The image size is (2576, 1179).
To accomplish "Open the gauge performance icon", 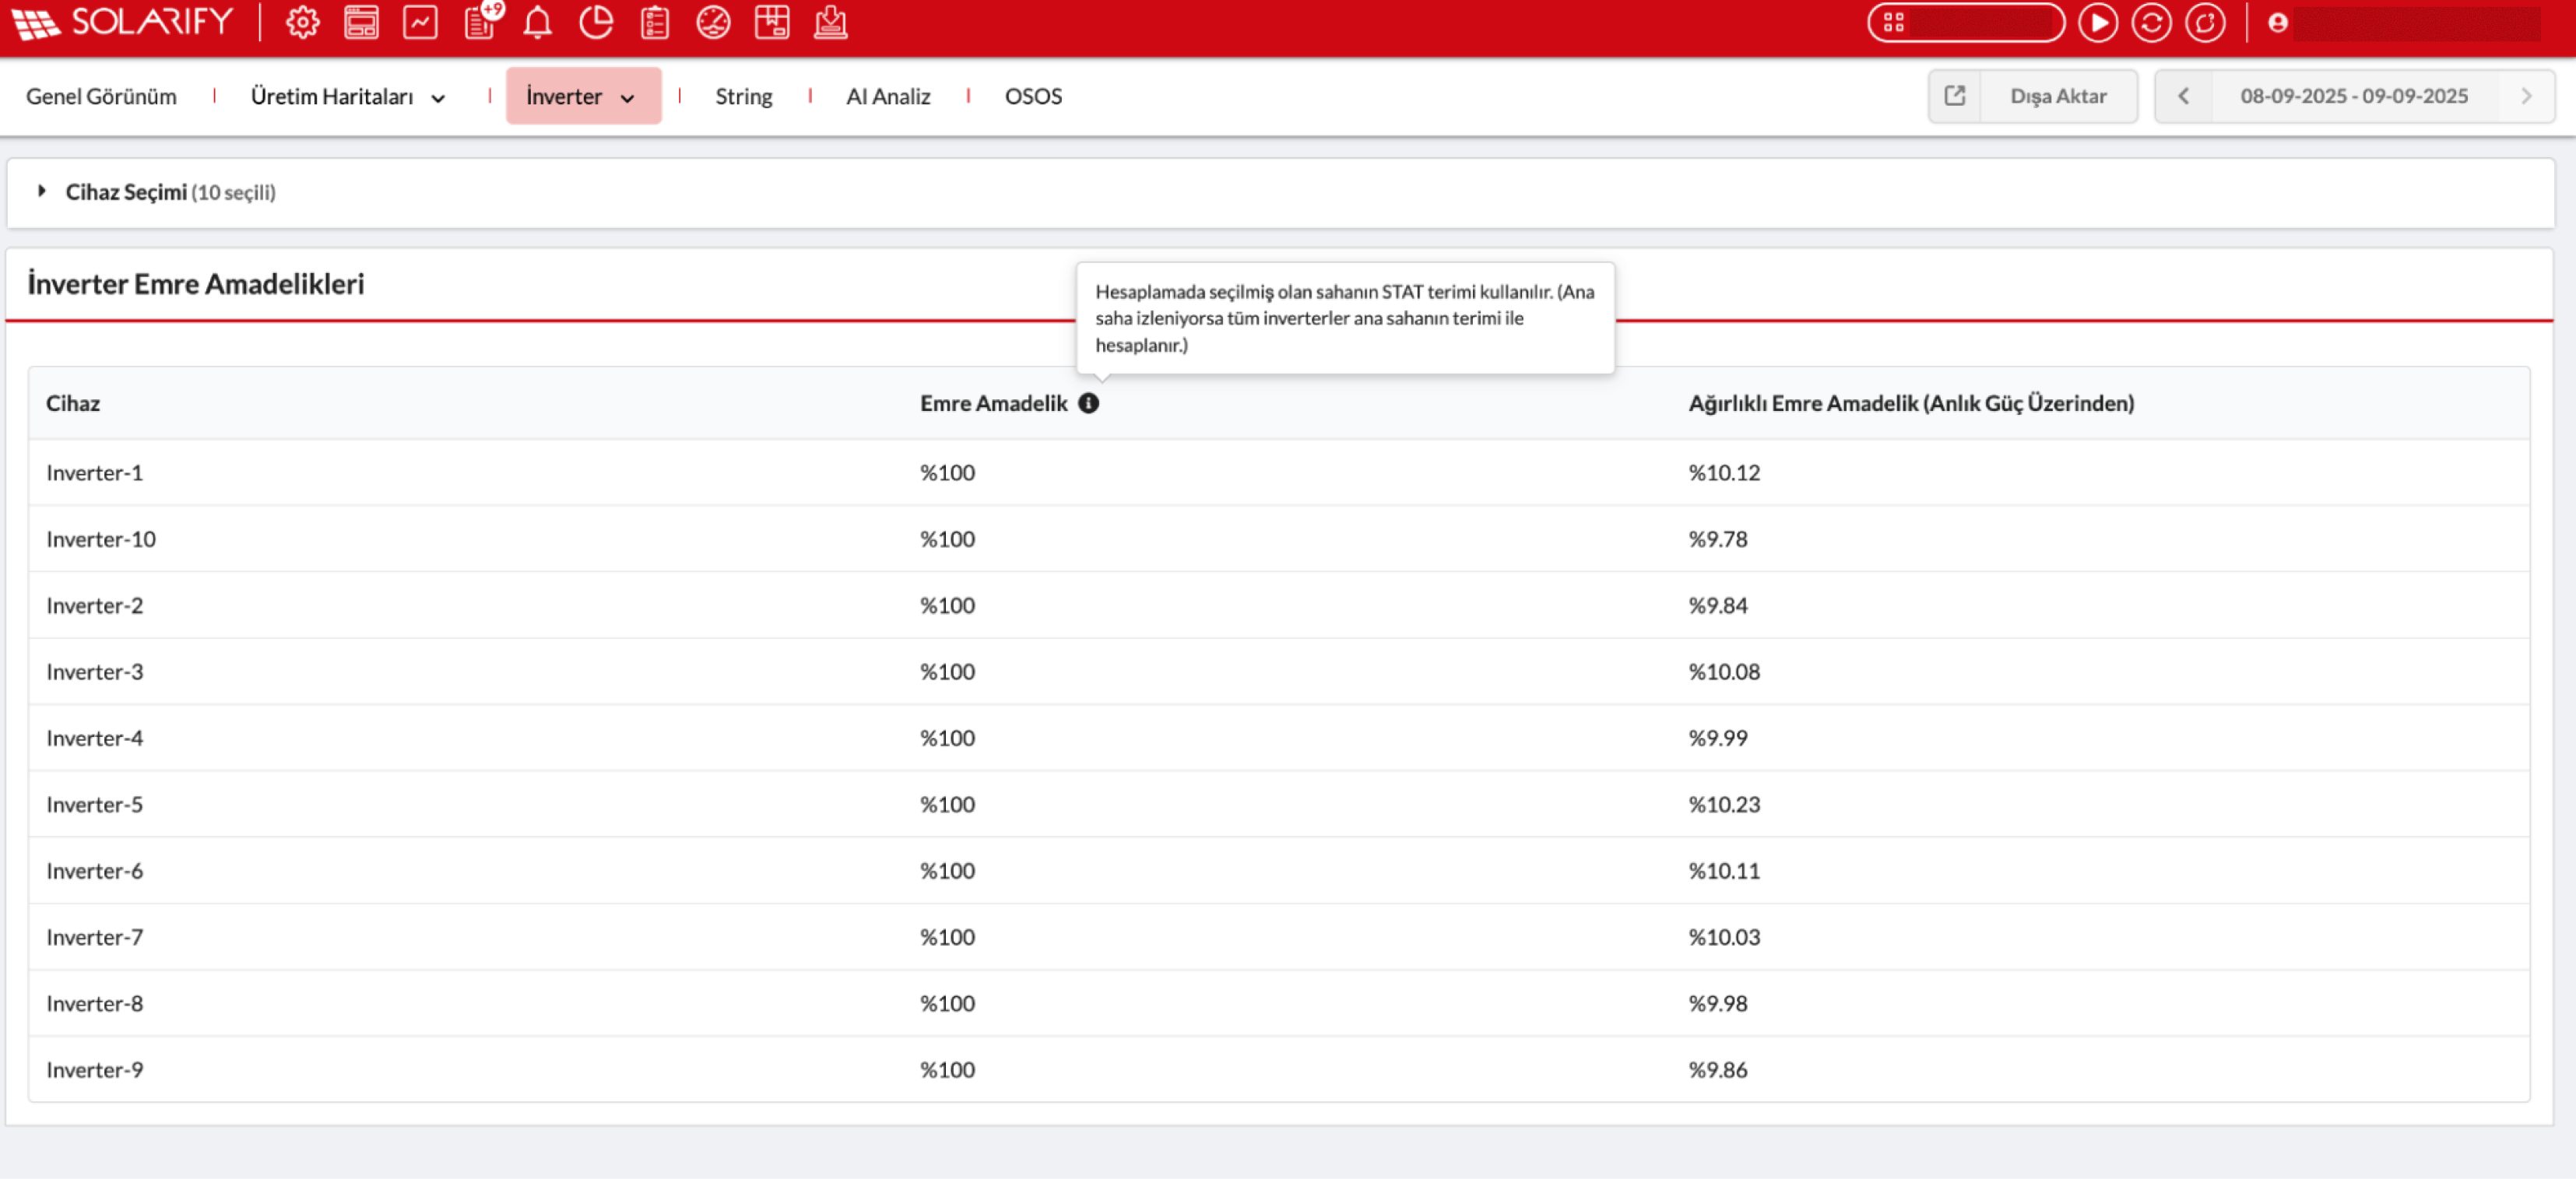I will click(713, 22).
